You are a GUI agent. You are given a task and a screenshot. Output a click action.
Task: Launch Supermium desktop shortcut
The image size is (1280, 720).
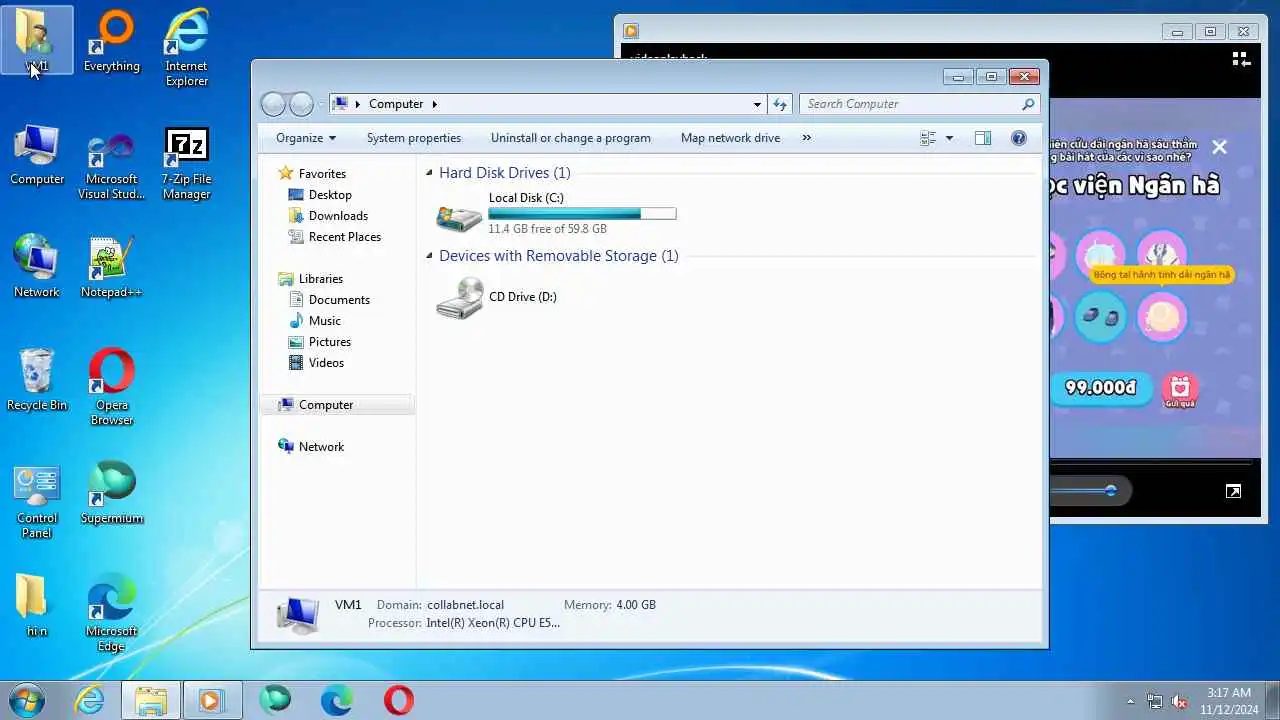112,493
